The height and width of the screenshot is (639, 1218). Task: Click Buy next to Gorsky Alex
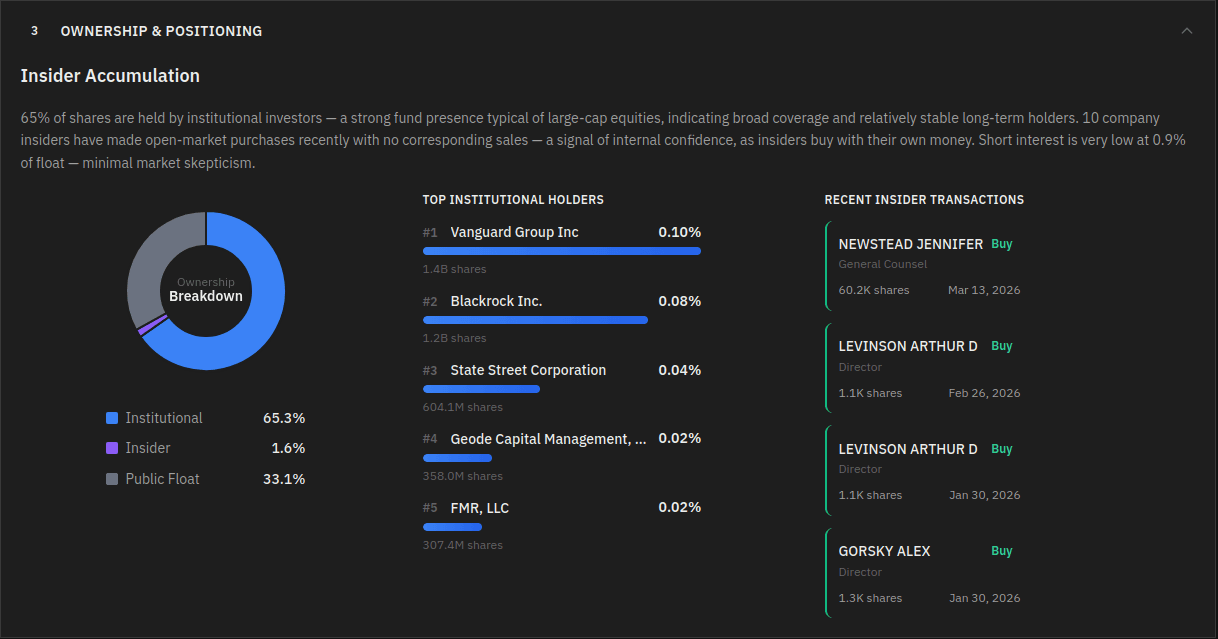(x=1002, y=550)
